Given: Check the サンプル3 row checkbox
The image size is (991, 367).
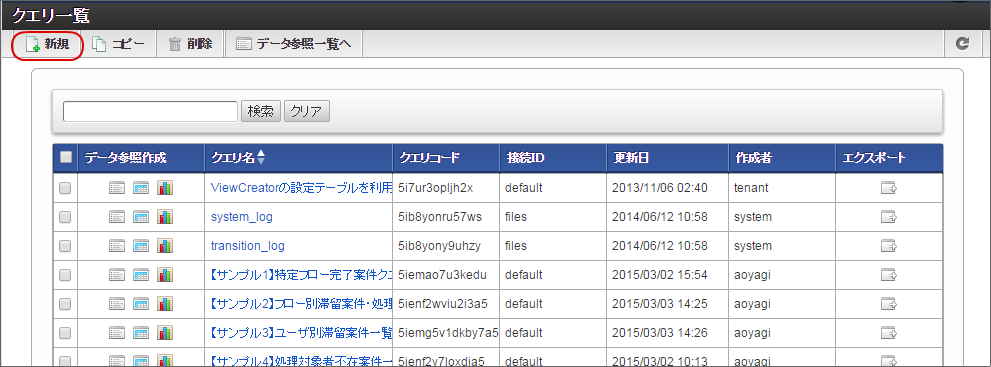Looking at the screenshot, I should coord(65,333).
